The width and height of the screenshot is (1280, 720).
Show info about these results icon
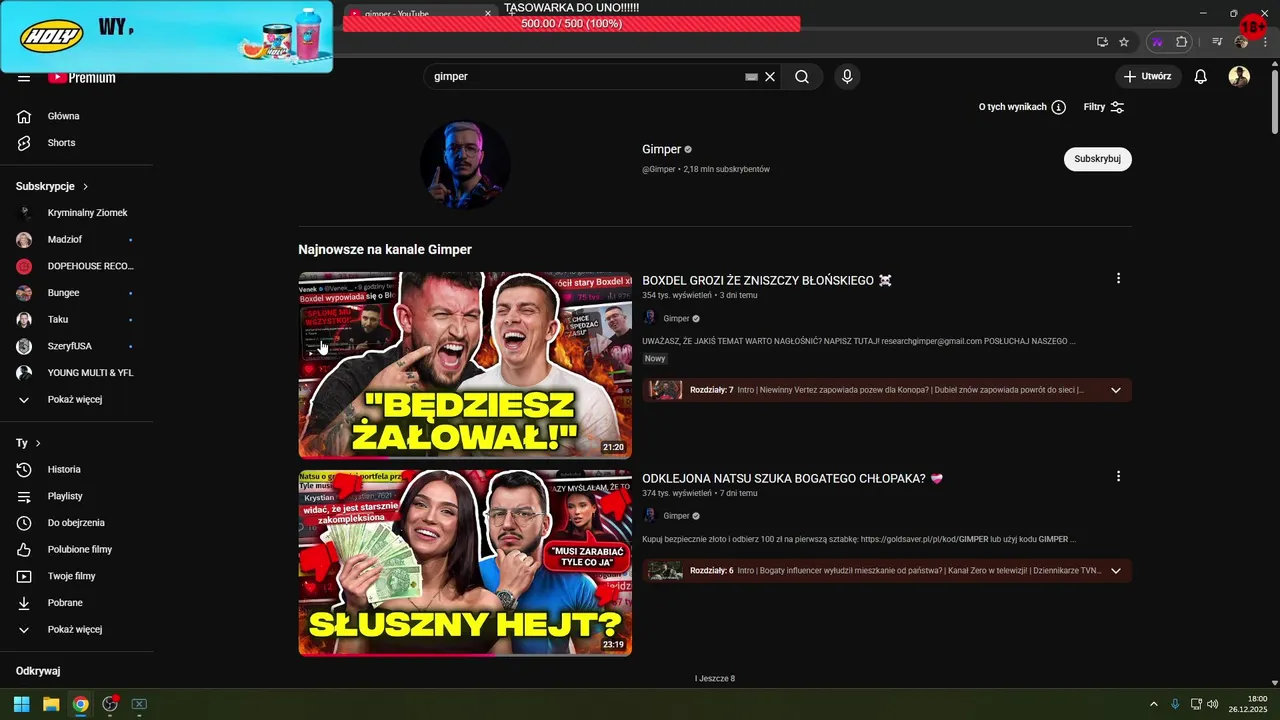[x=1058, y=107]
